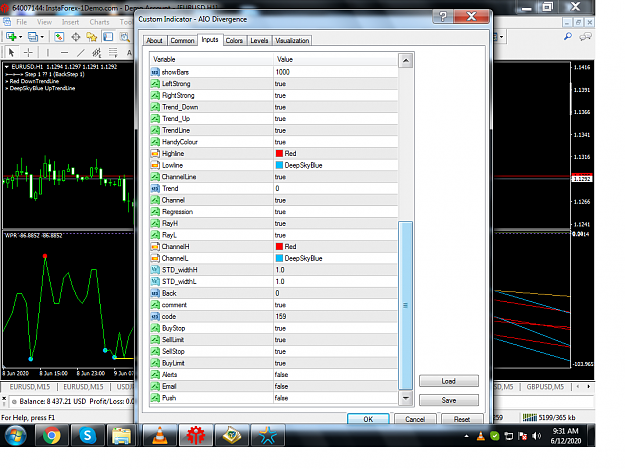Edit the code value 159

[336, 316]
